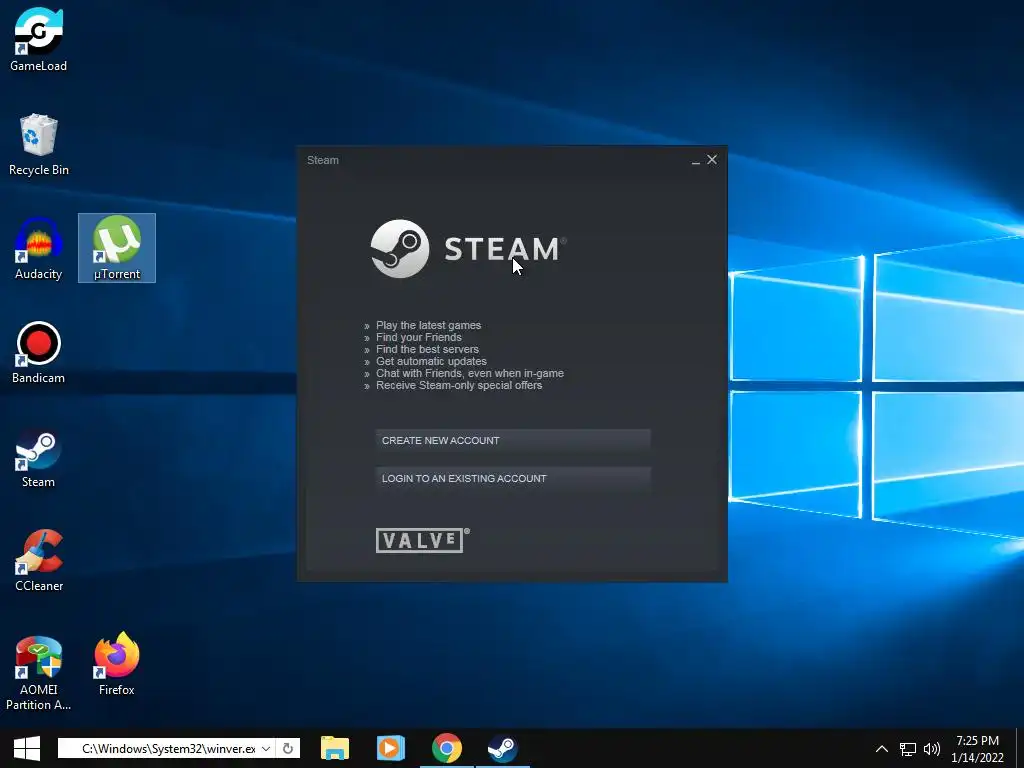Click the refresh button in taskbar address bar
Screen dimensions: 1024x768
pyautogui.click(x=287, y=748)
